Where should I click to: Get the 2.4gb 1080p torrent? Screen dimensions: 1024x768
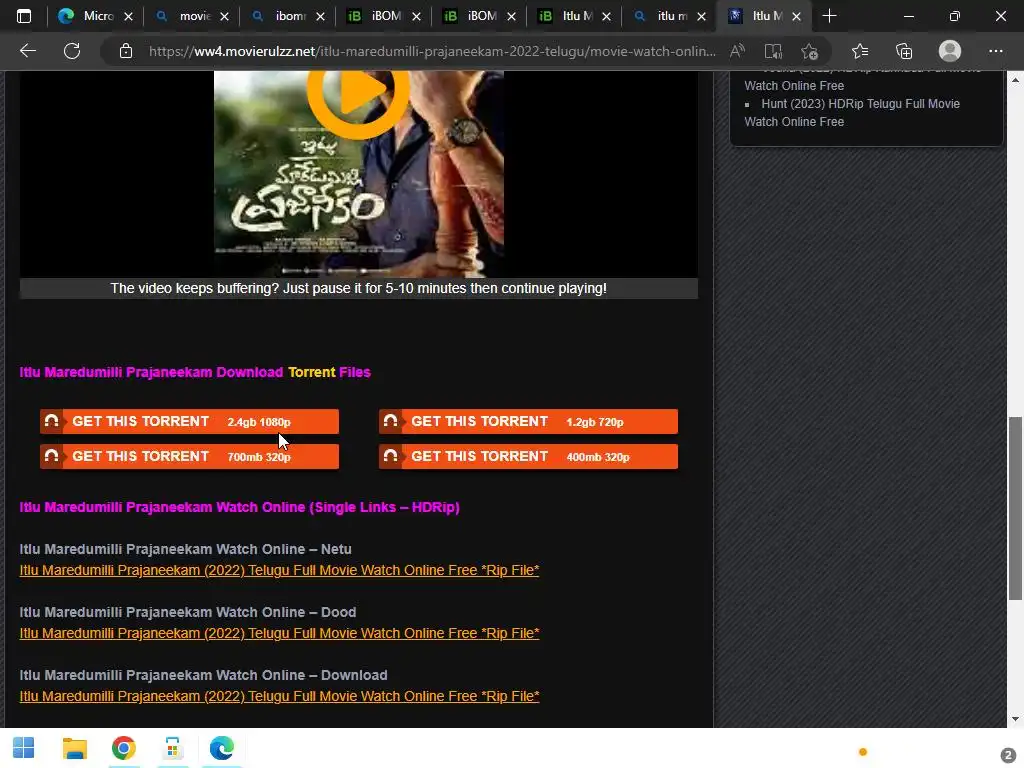[189, 422]
